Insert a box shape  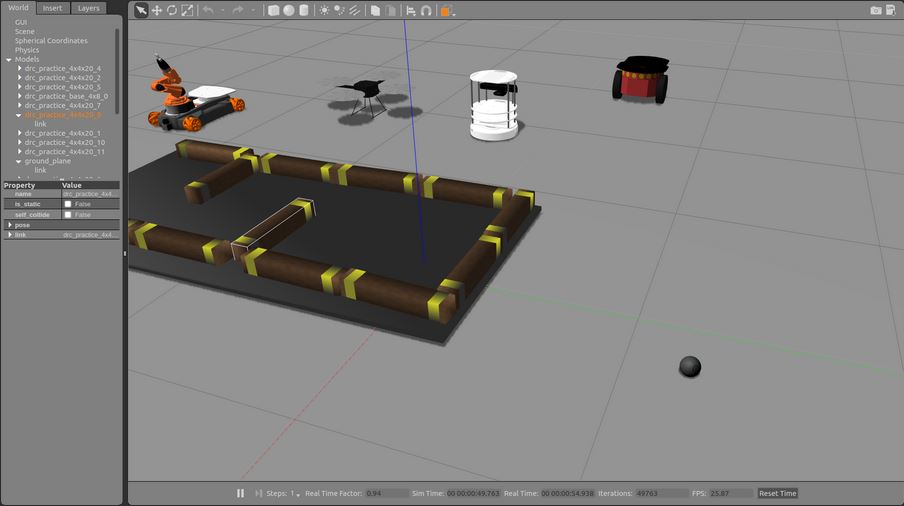274,10
